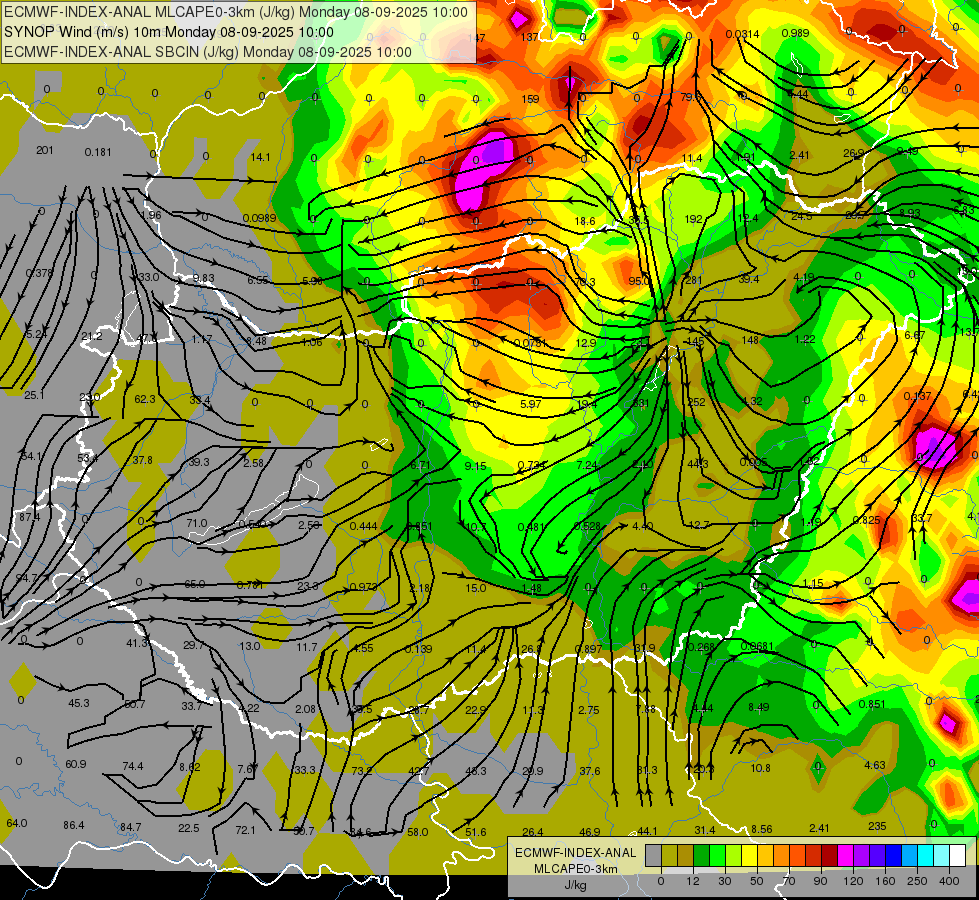Click the map value 159
The image size is (979, 900).
pos(530,99)
